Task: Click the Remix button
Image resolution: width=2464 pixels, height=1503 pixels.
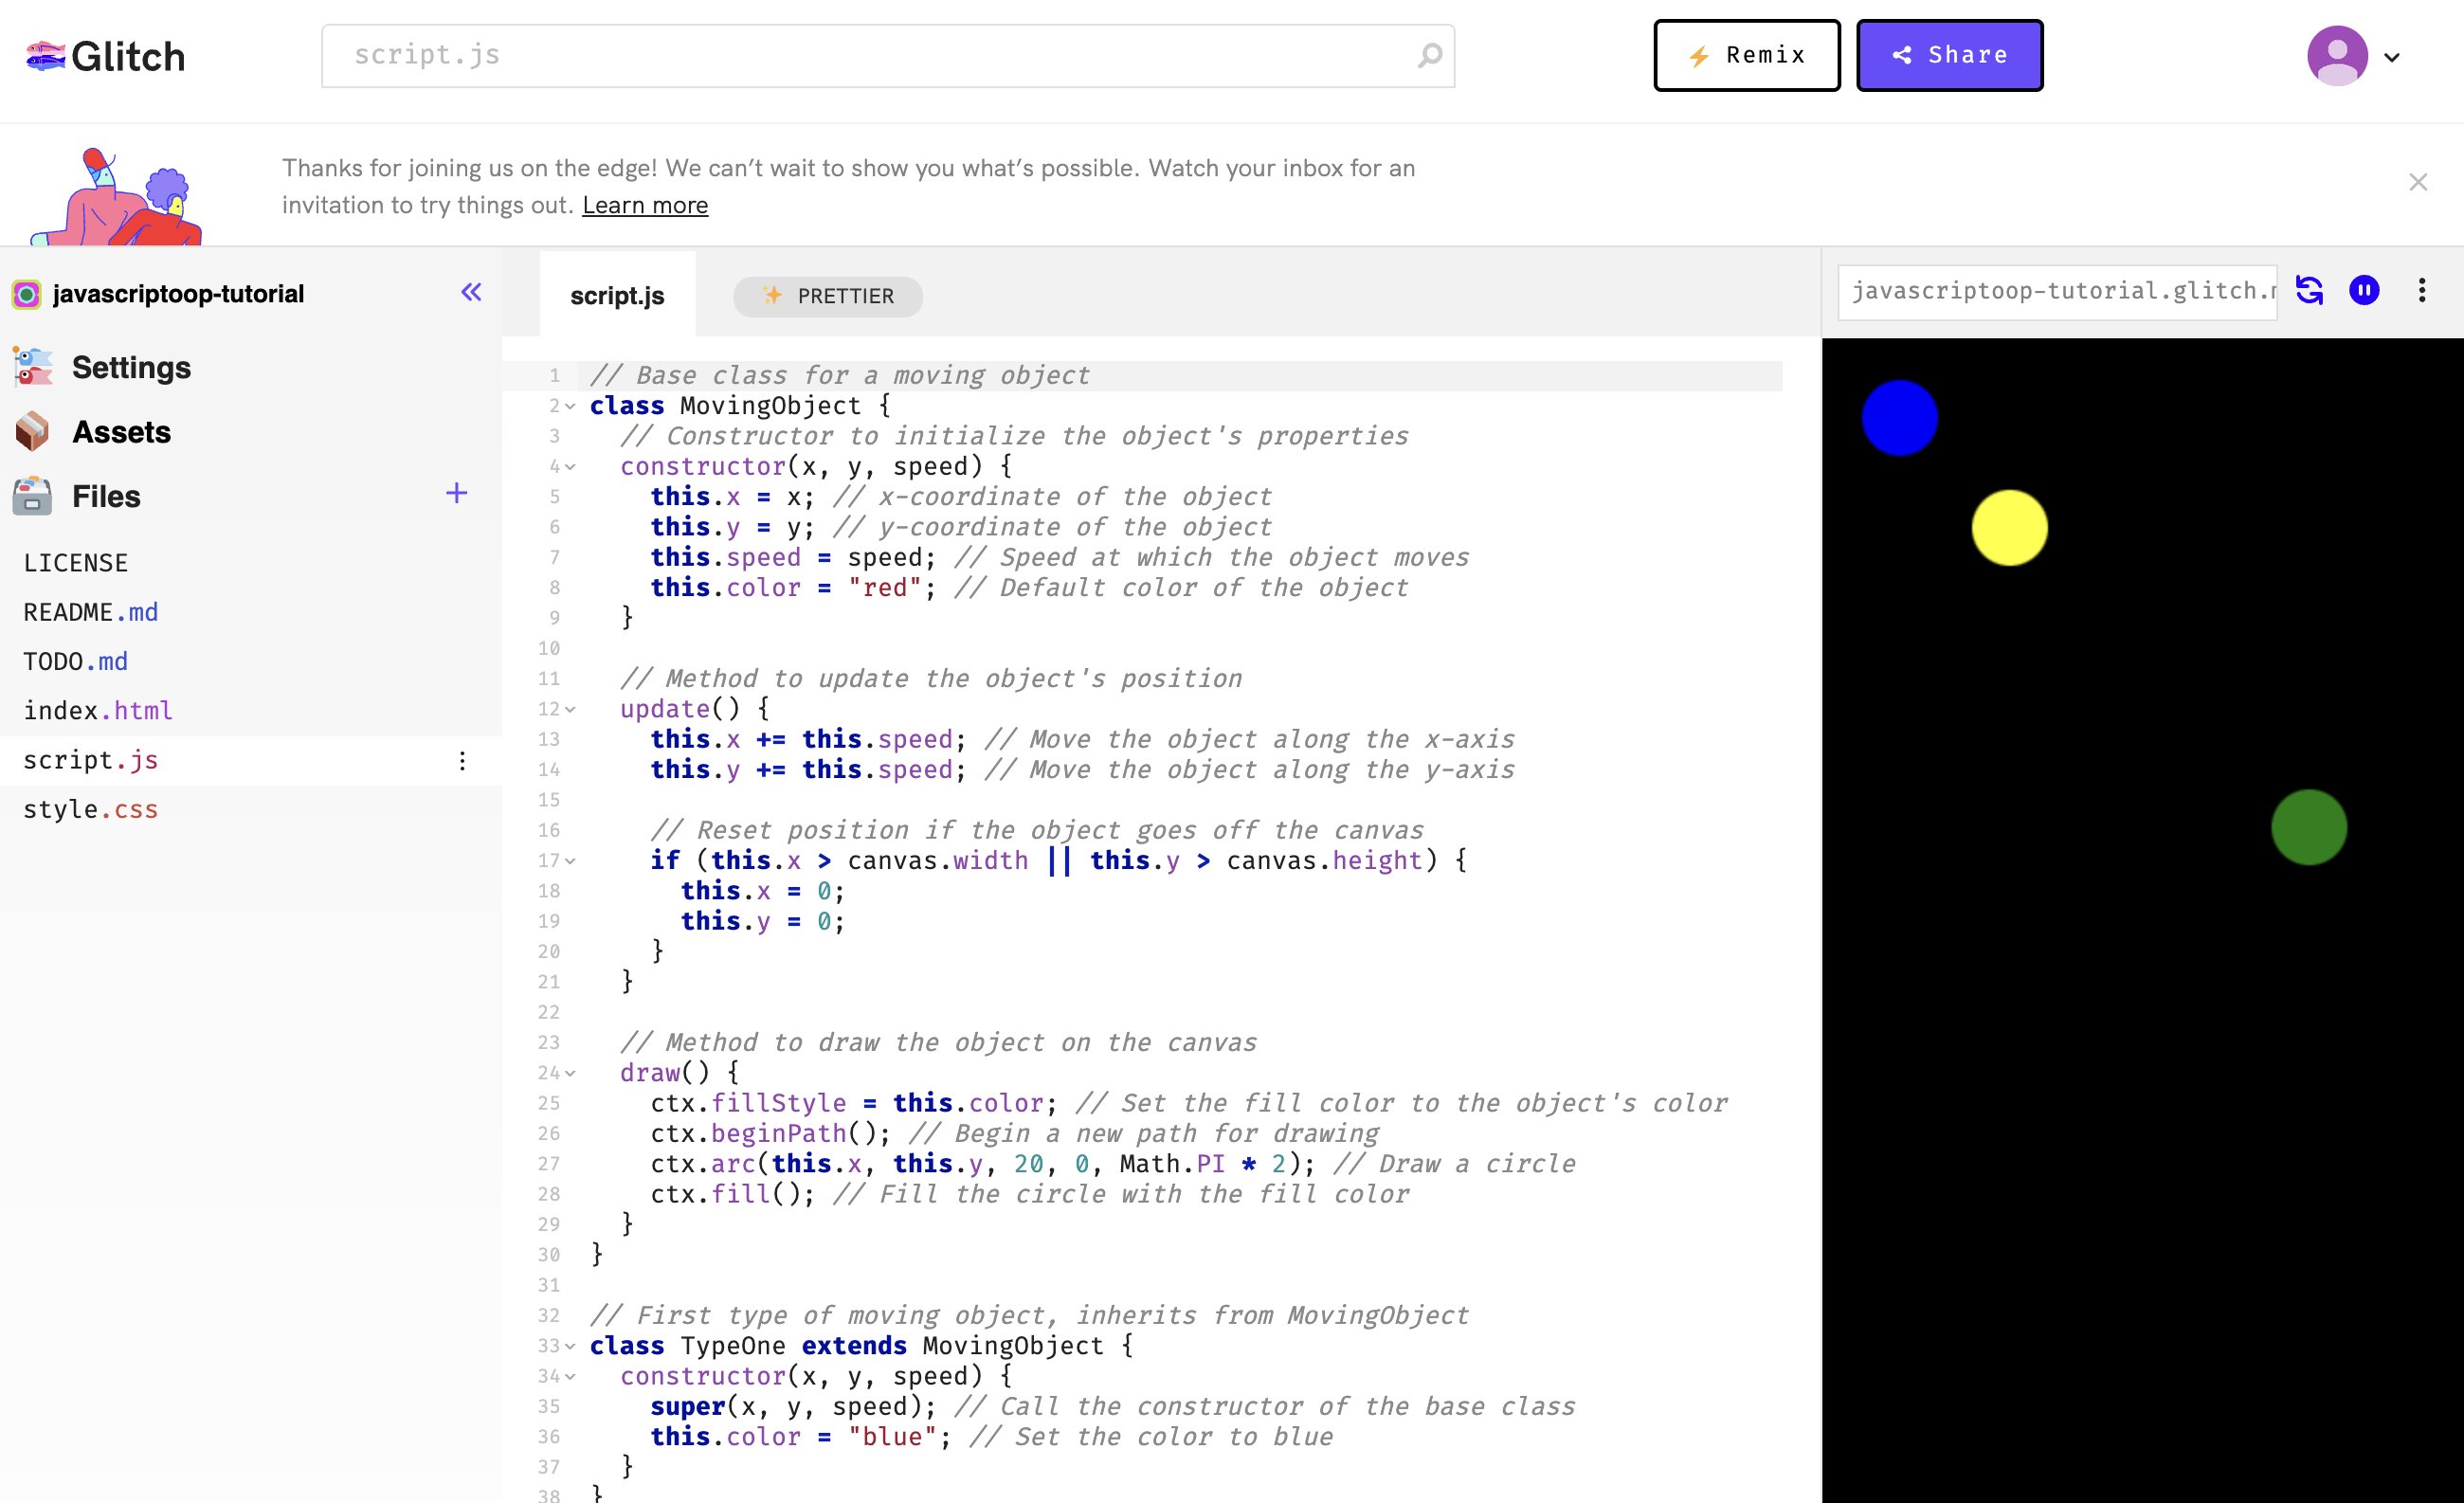Action: (x=1746, y=55)
